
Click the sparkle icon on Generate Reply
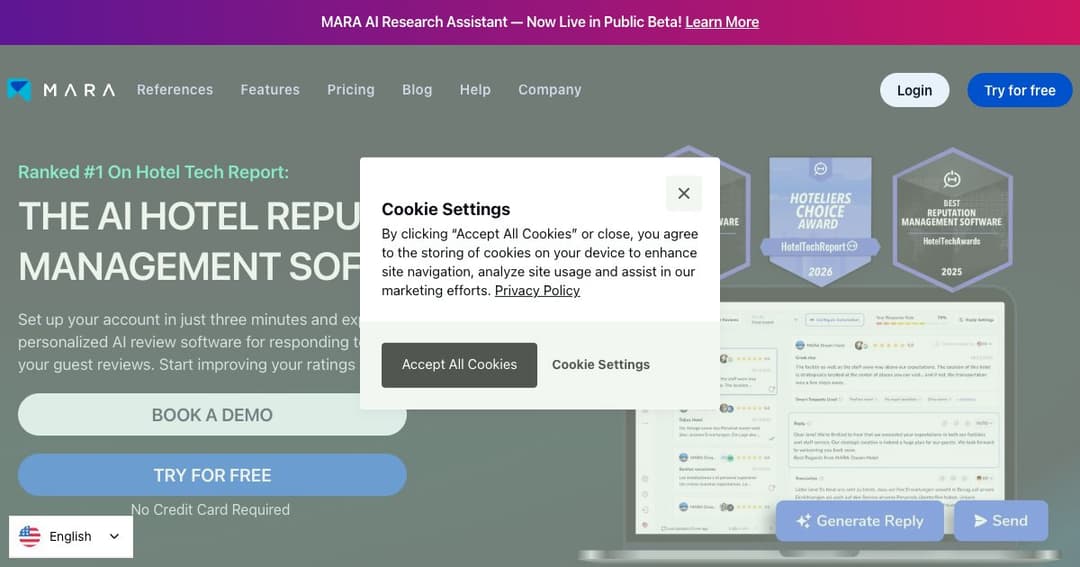[803, 521]
